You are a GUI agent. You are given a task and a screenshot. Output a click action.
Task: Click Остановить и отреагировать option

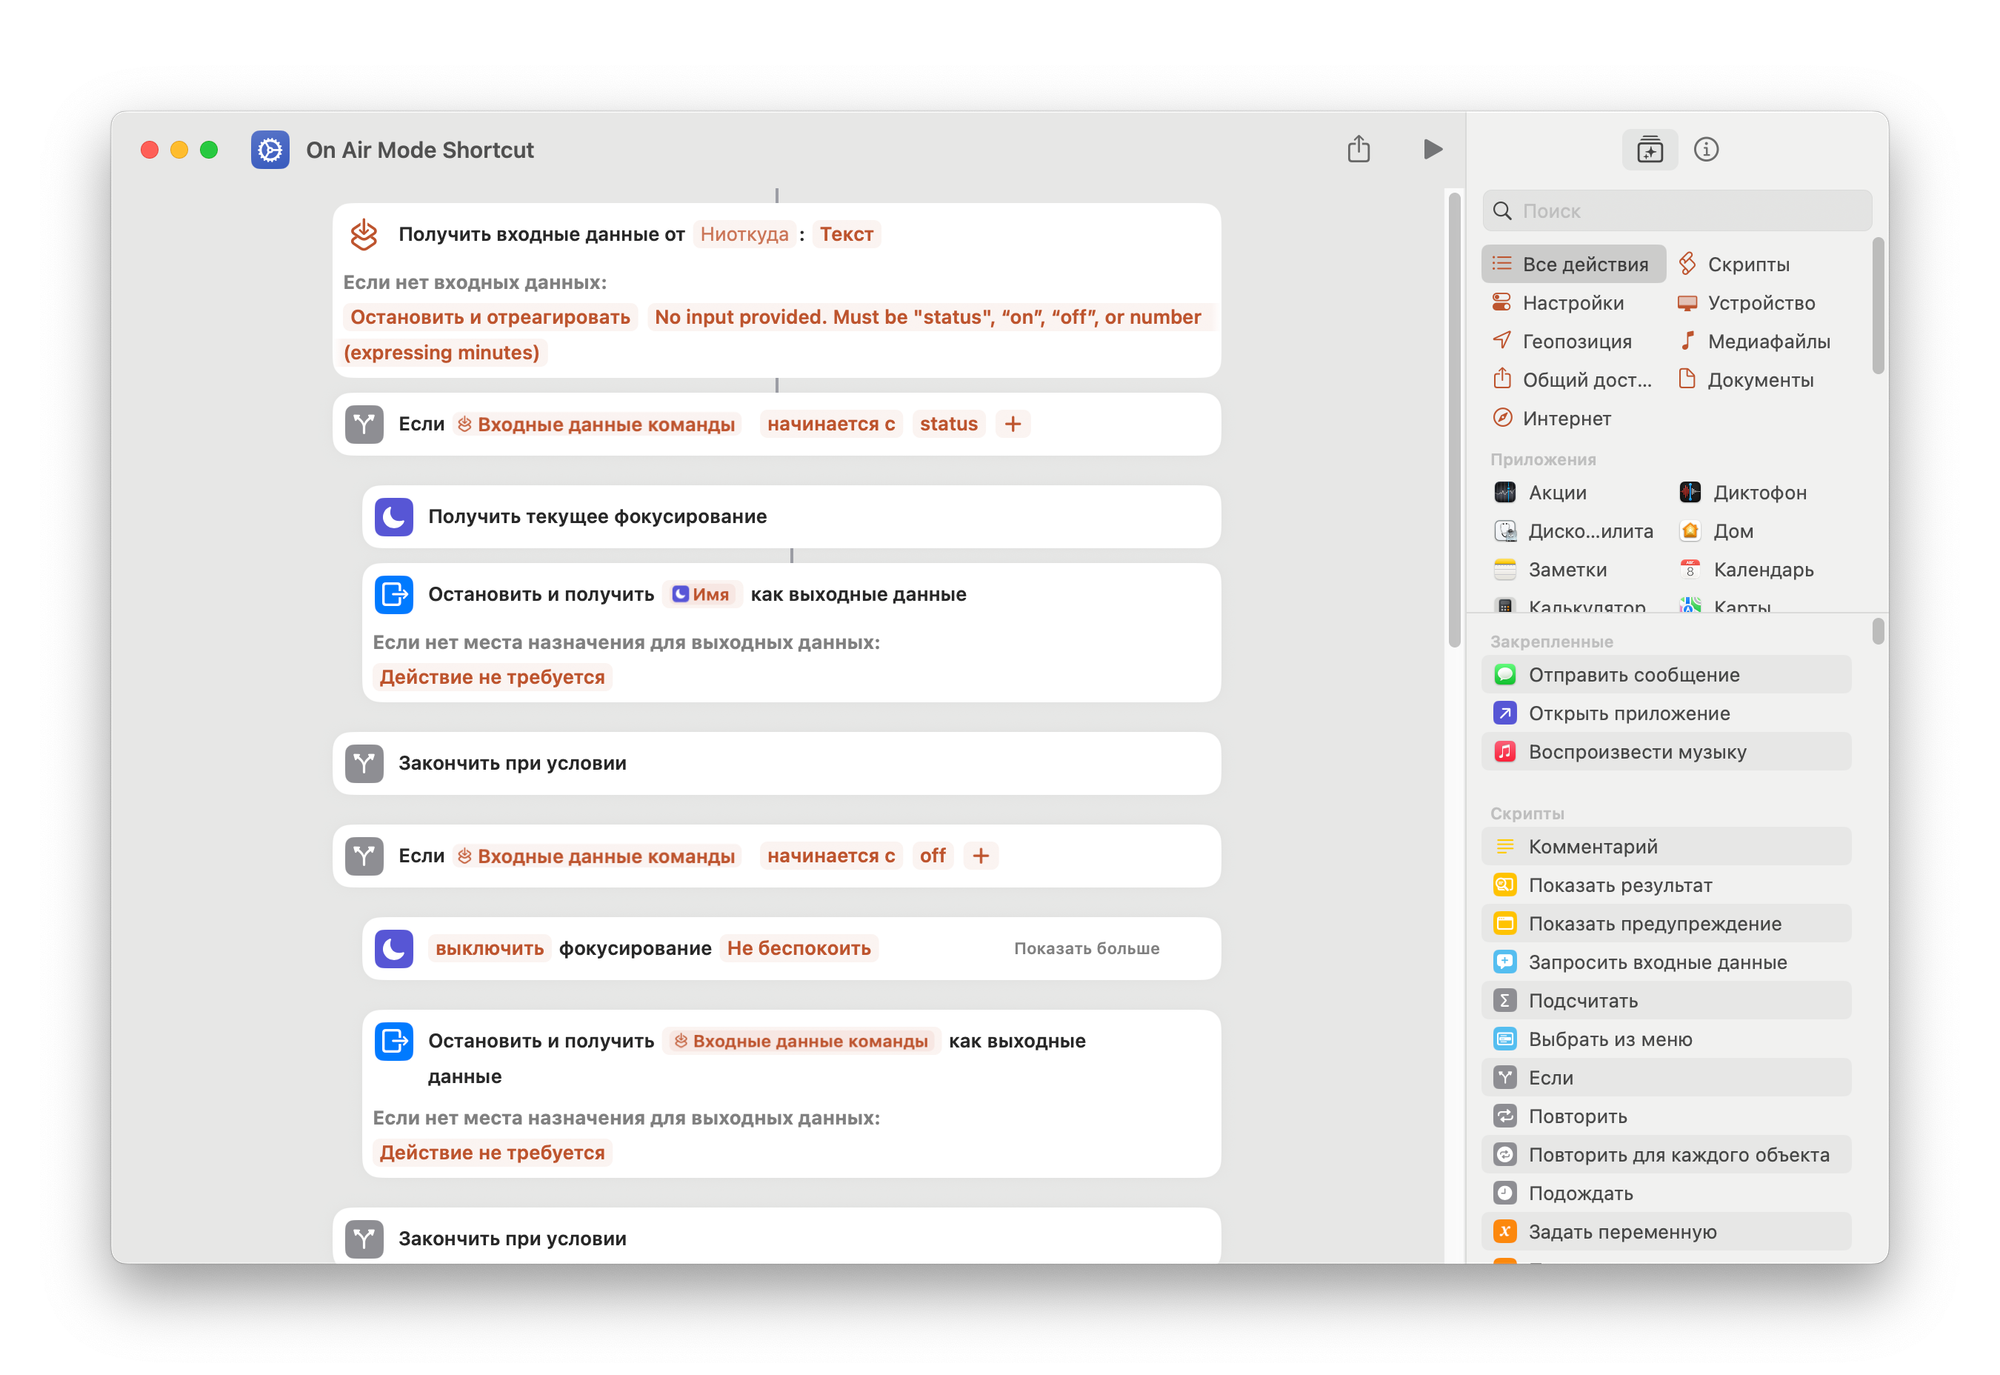(490, 317)
